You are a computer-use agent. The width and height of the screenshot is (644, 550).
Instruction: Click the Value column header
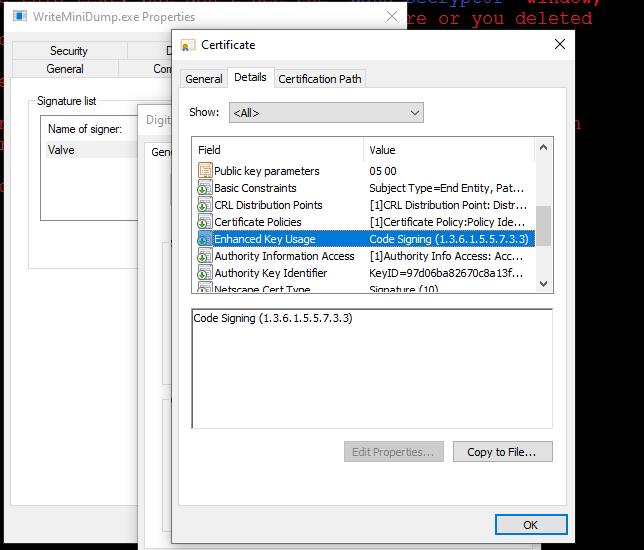[x=449, y=150]
